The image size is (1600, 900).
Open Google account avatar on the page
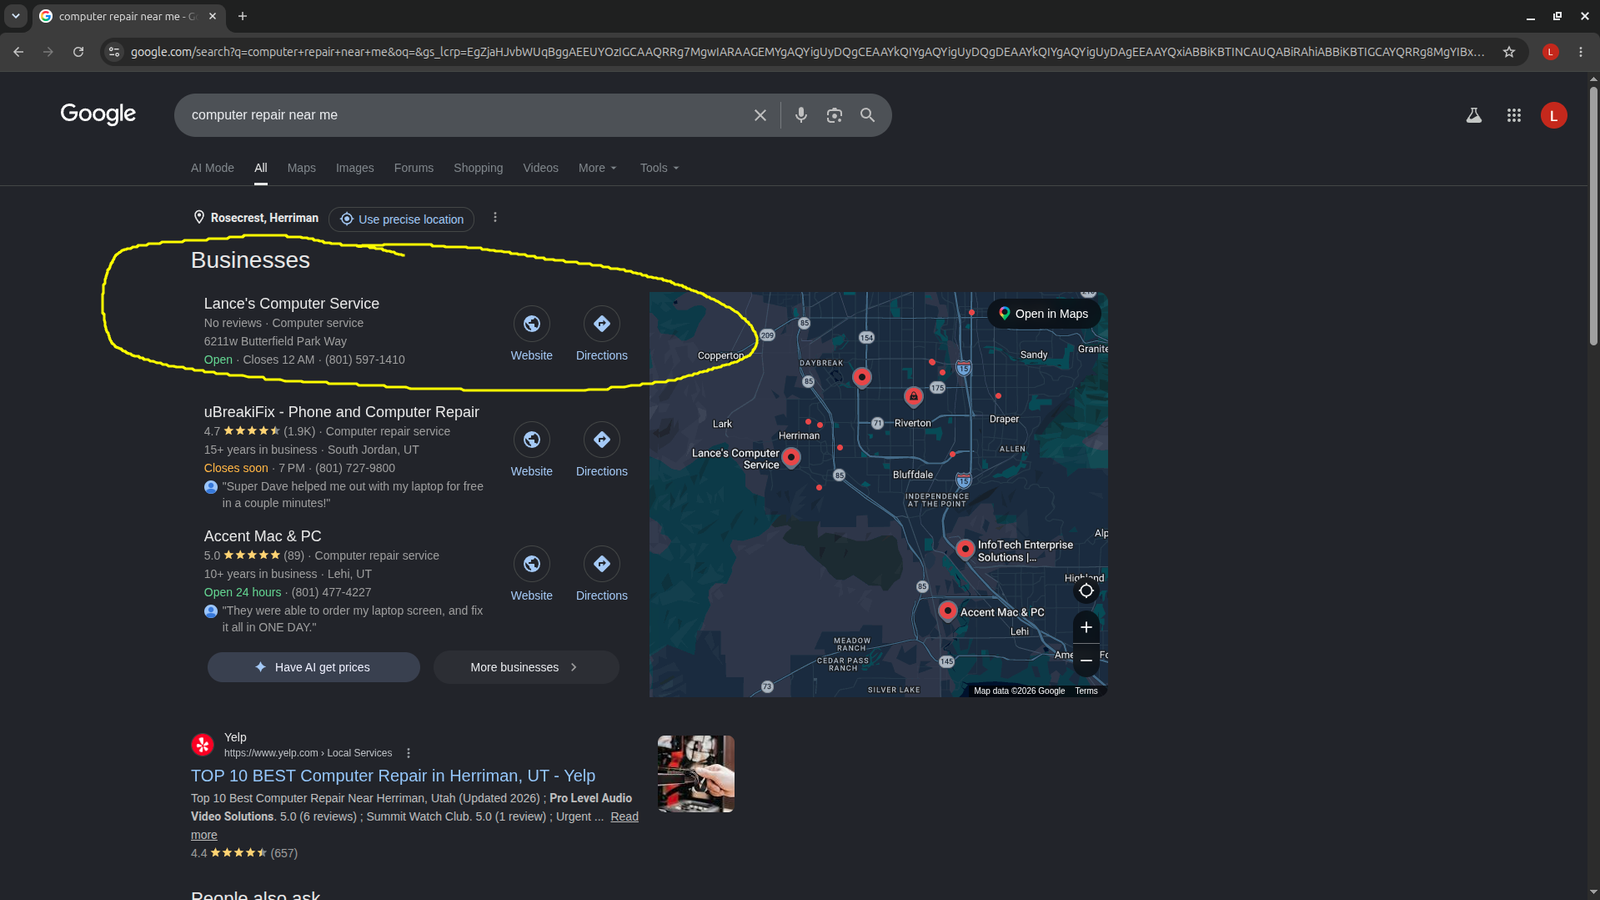1554,115
